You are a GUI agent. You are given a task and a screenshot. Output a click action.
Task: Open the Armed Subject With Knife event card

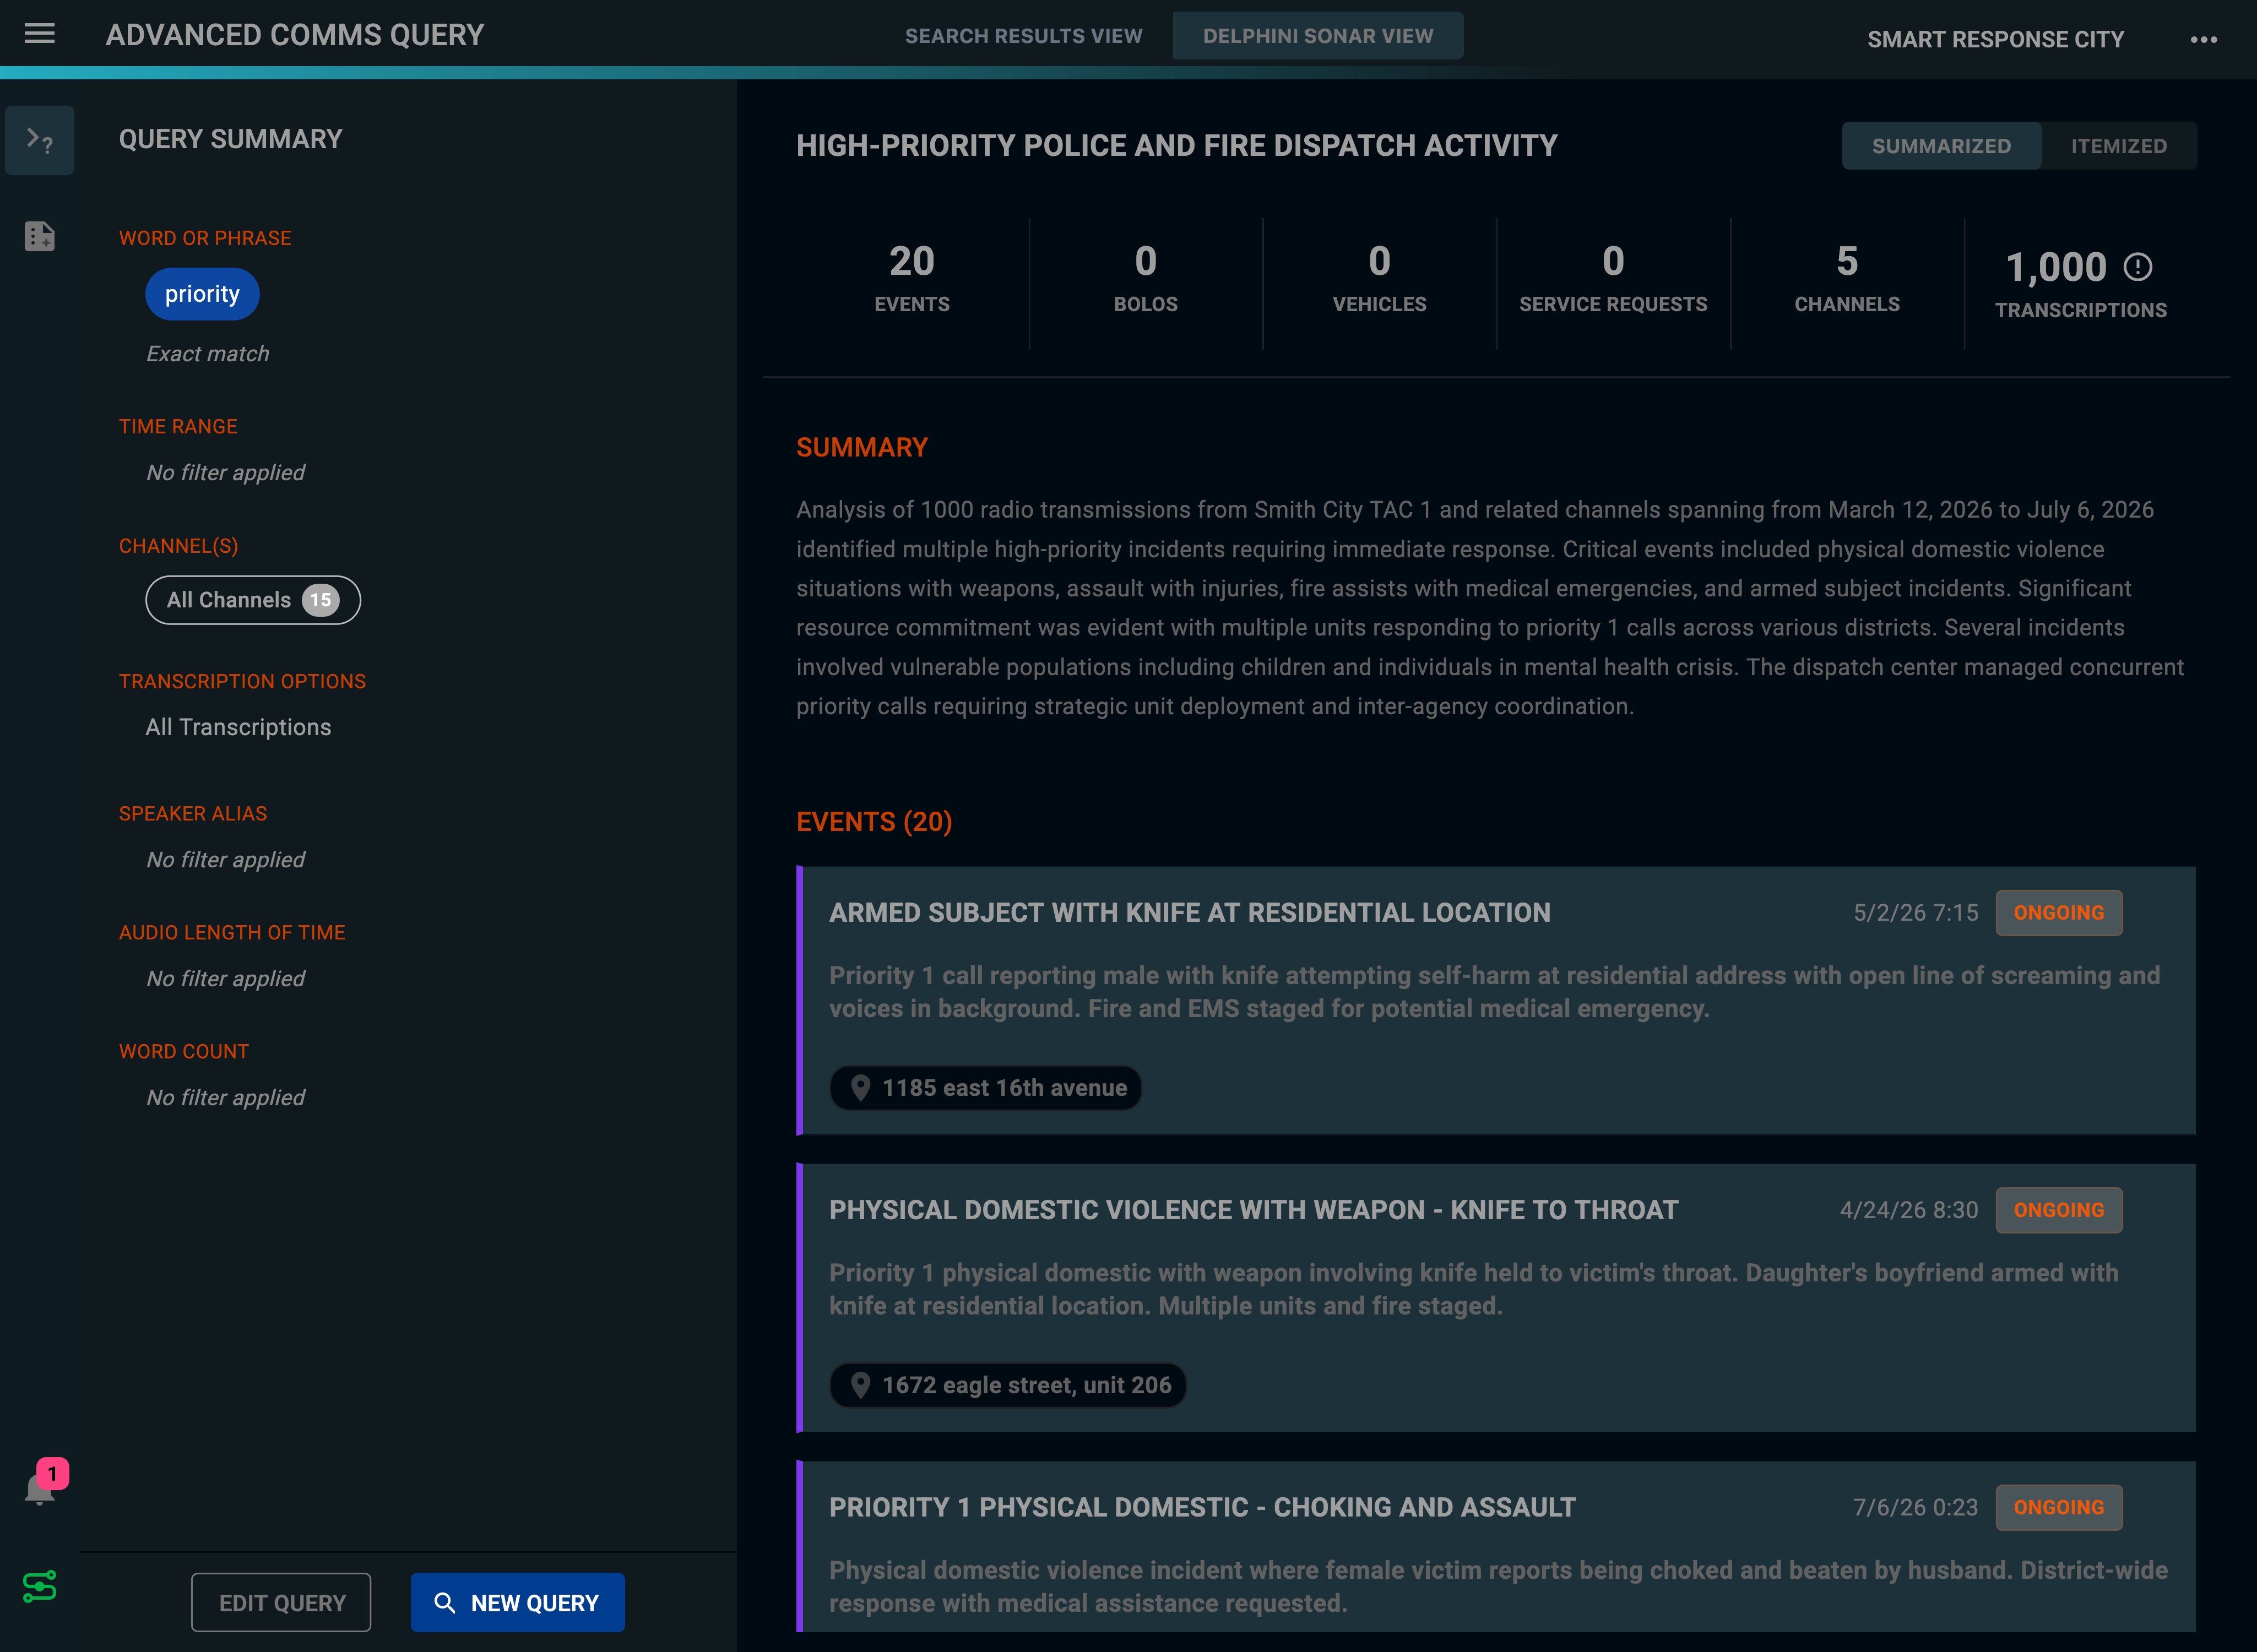(x=1496, y=1000)
